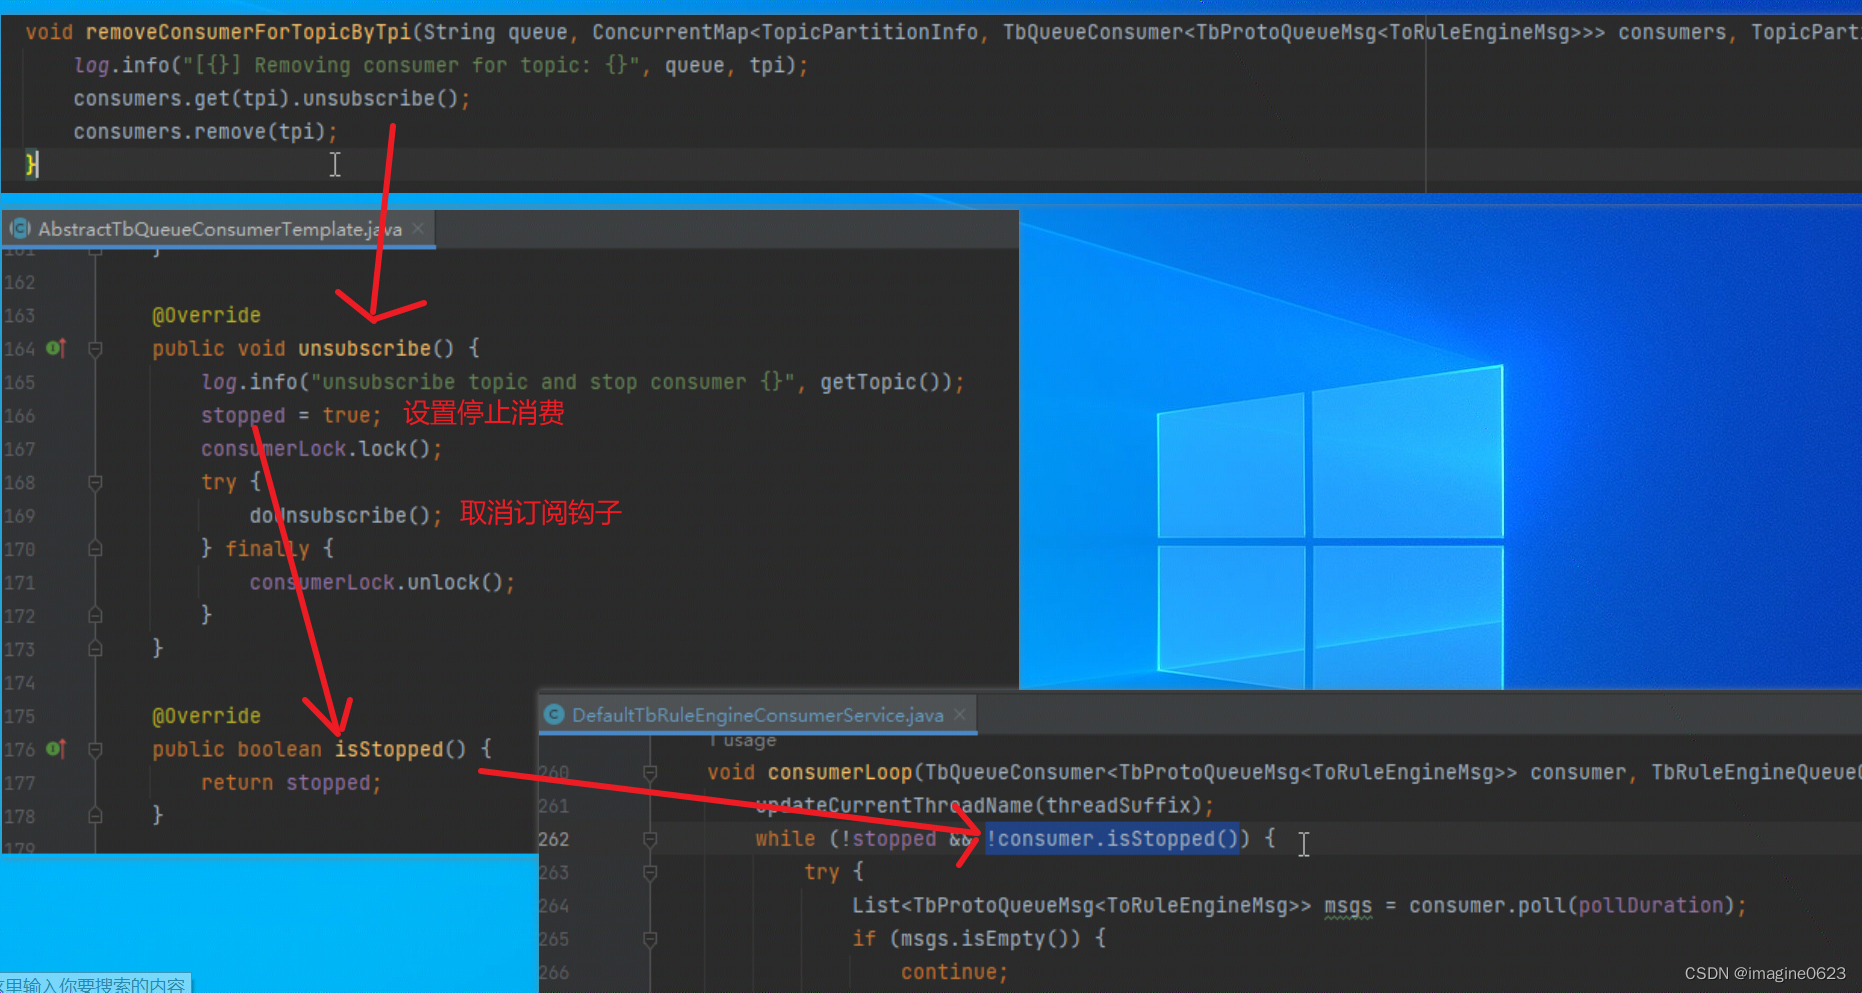This screenshot has width=1862, height=993.
Task: Click the getTopic() call at line 165
Action: click(x=881, y=382)
